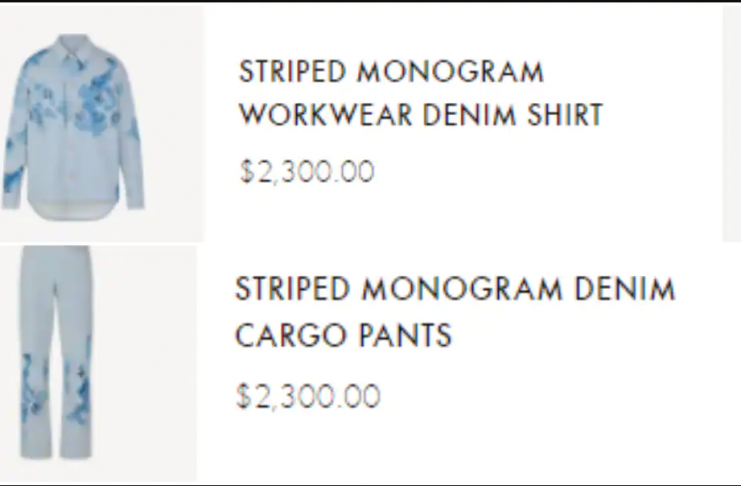Open the denim shirt product image
The width and height of the screenshot is (741, 486).
(101, 123)
